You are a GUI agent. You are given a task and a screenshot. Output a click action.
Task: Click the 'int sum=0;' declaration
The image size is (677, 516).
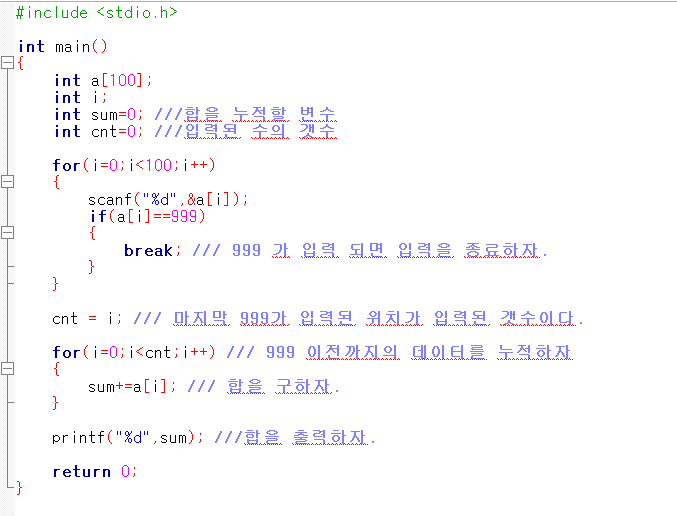coord(98,114)
